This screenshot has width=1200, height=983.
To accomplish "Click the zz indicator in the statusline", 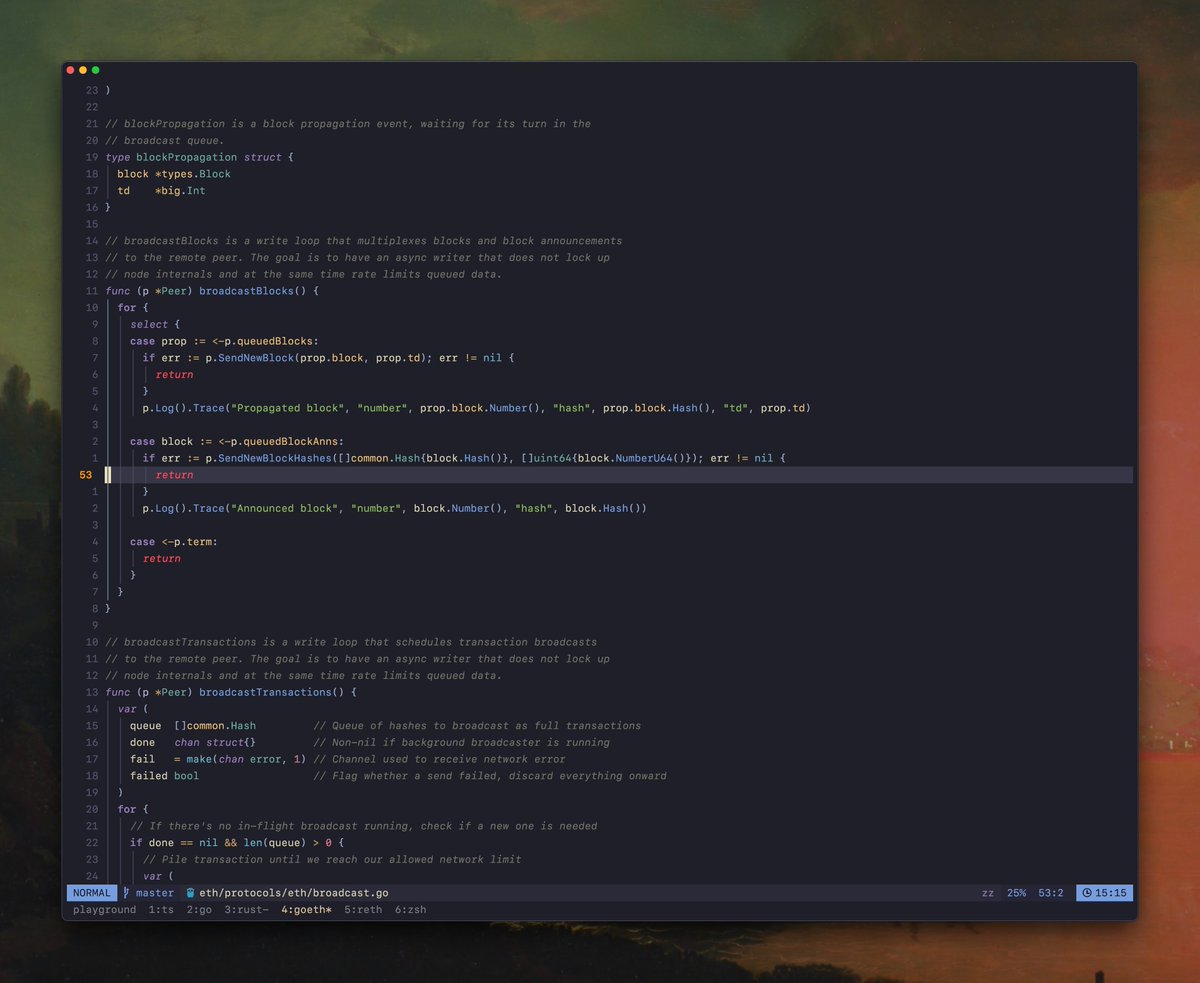I will [x=989, y=893].
